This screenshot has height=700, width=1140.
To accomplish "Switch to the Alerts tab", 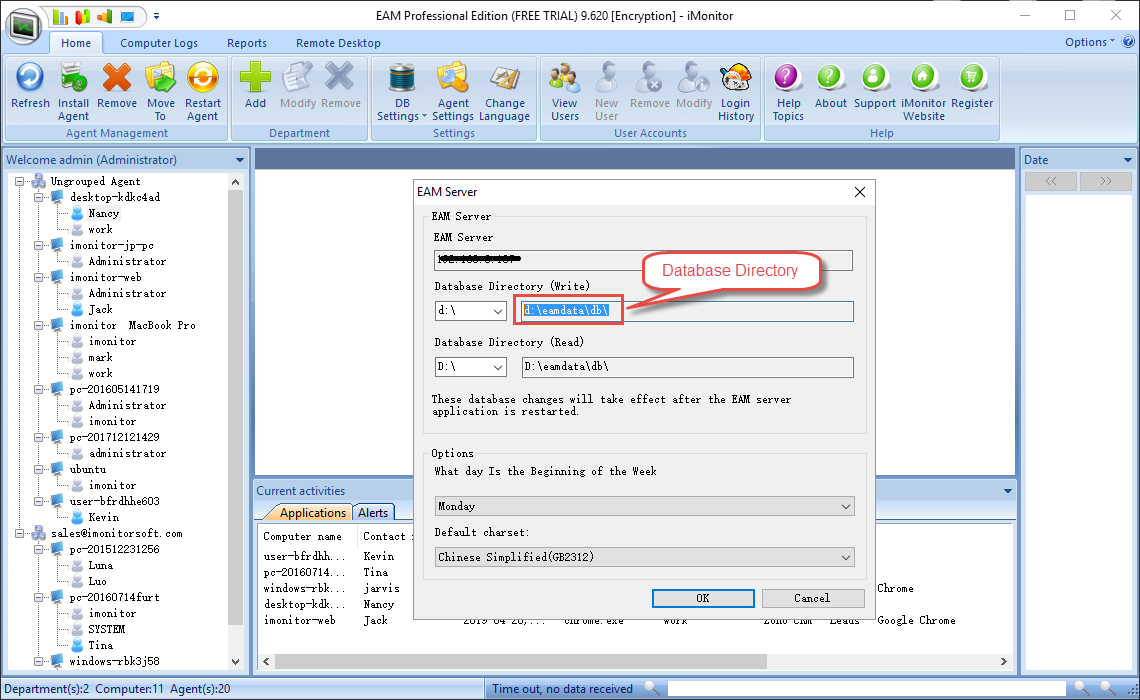I will [373, 512].
